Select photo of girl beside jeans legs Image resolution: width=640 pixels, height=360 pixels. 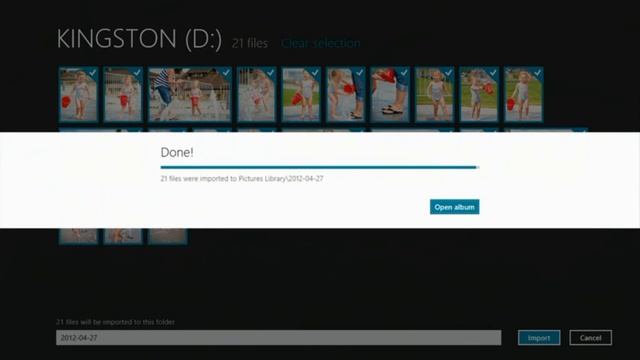345,95
